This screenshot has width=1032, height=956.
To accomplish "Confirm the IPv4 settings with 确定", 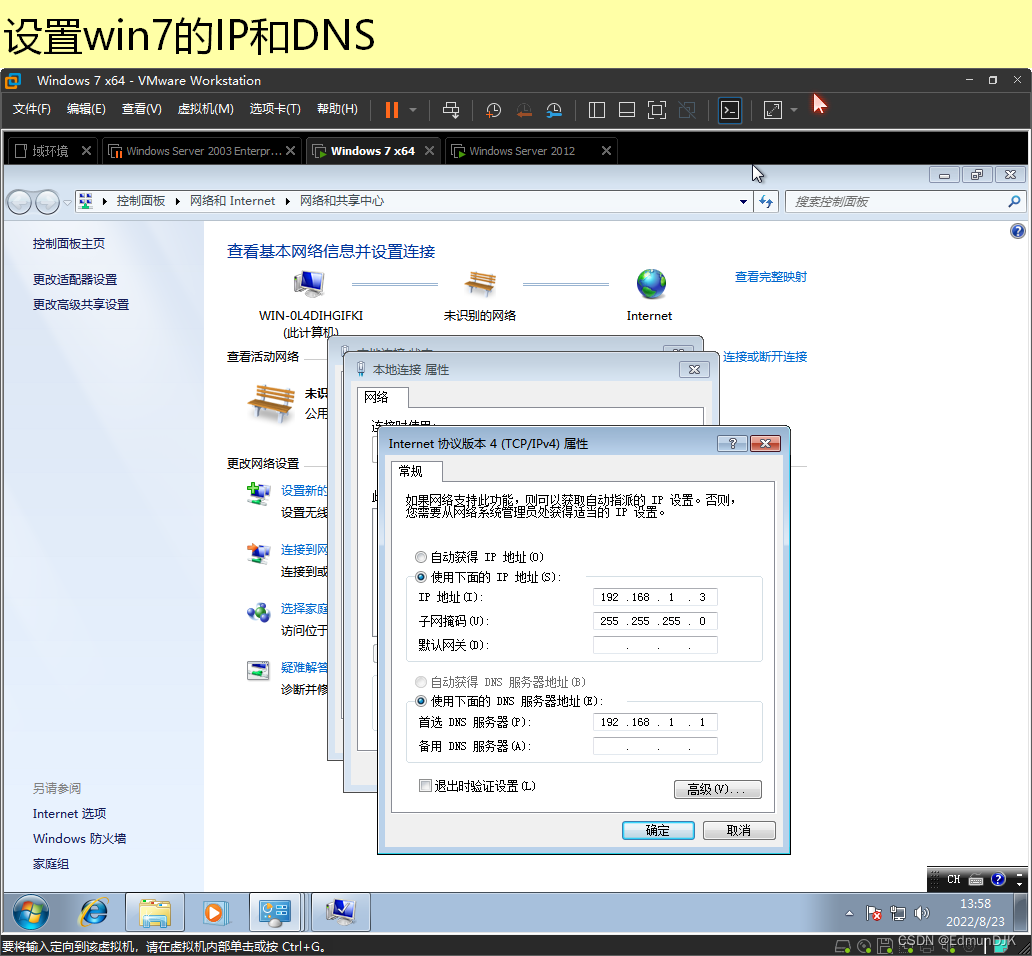I will [x=658, y=830].
